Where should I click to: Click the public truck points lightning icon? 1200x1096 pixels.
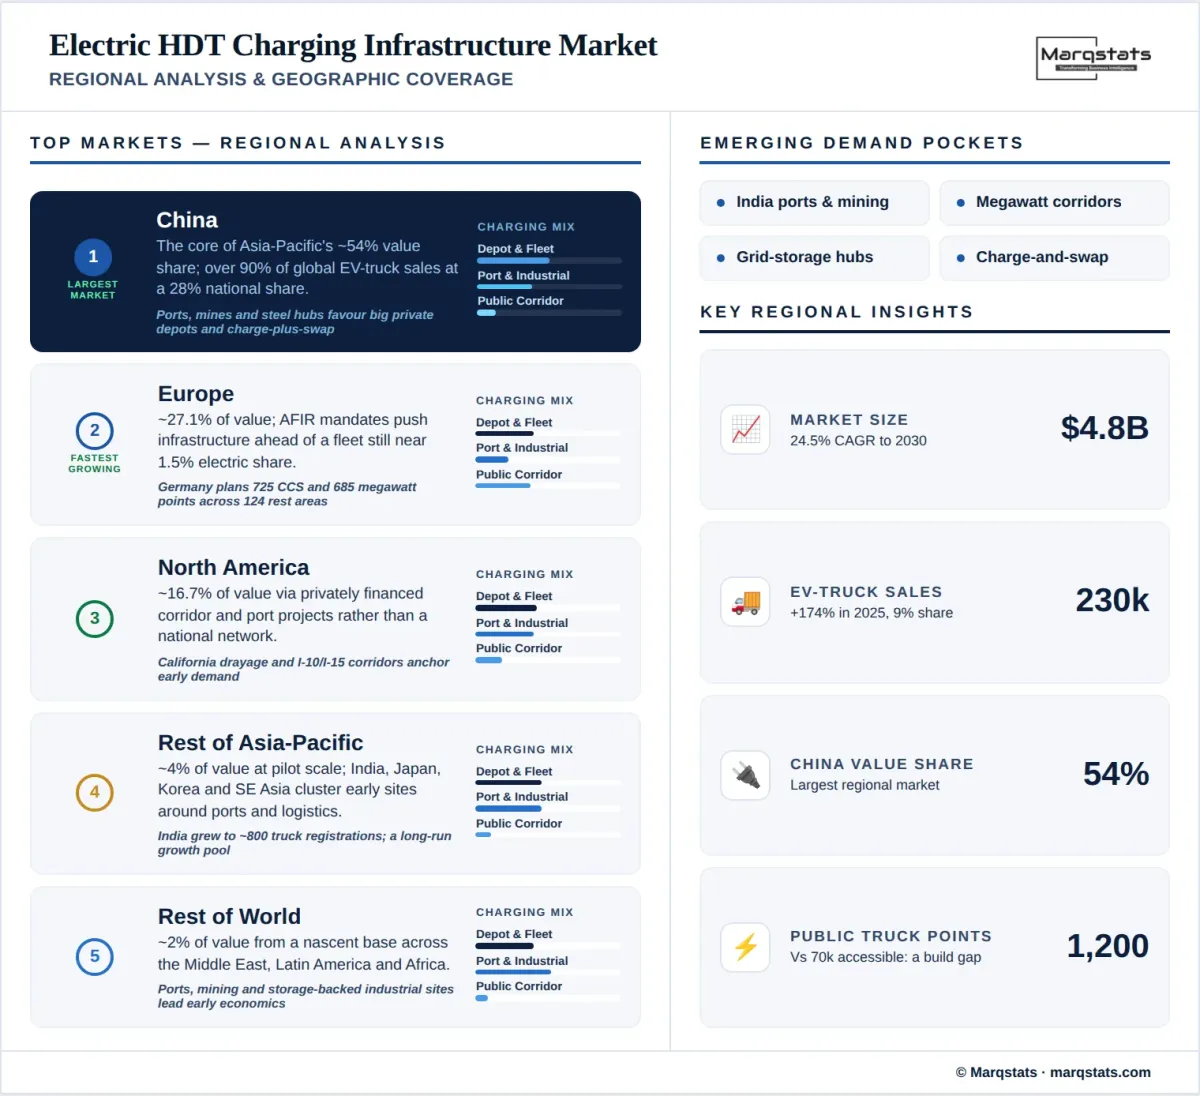745,947
